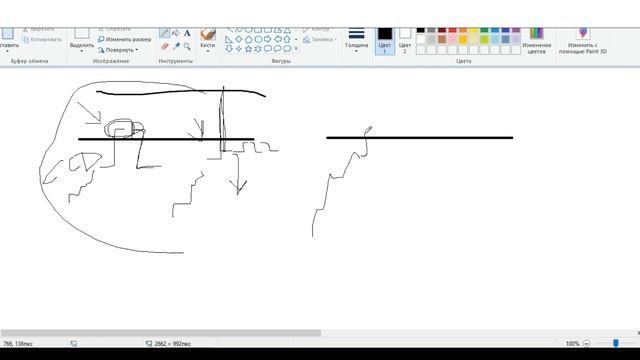Click the Инструменты group label
Screen dimensions: 640x360
point(176,61)
